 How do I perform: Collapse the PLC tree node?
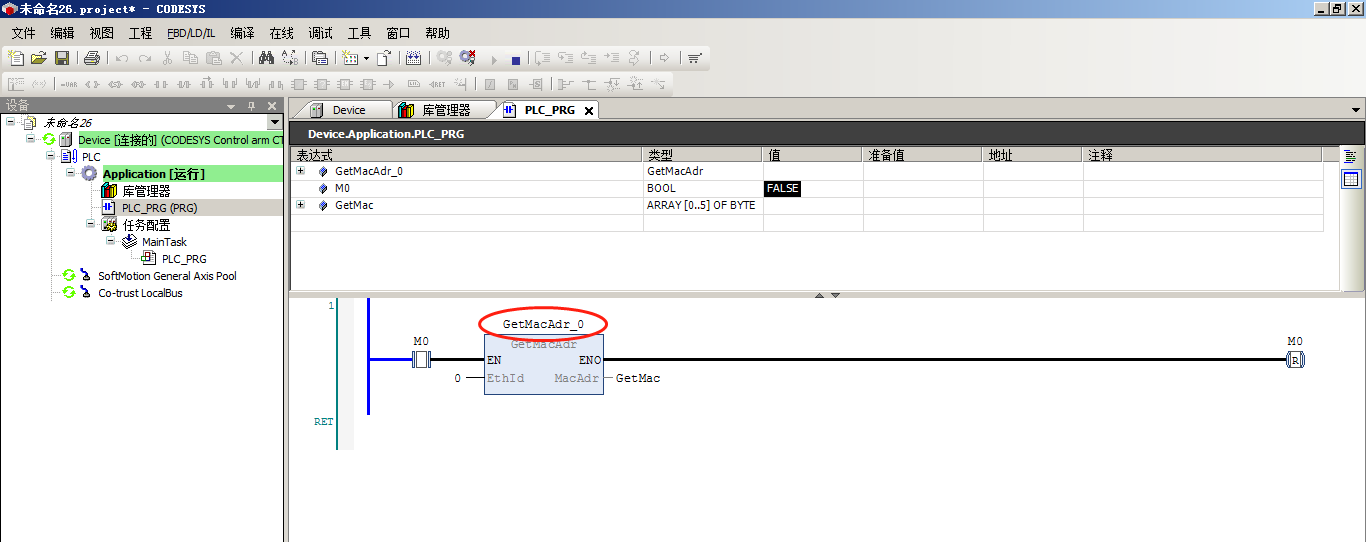pyautogui.click(x=50, y=157)
